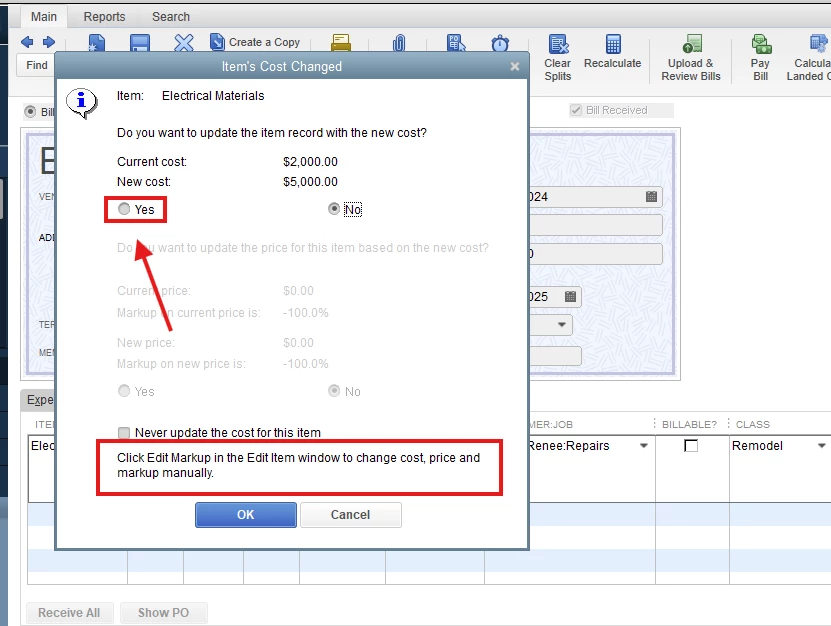Close the Item's Cost Changed dialog

click(x=515, y=66)
